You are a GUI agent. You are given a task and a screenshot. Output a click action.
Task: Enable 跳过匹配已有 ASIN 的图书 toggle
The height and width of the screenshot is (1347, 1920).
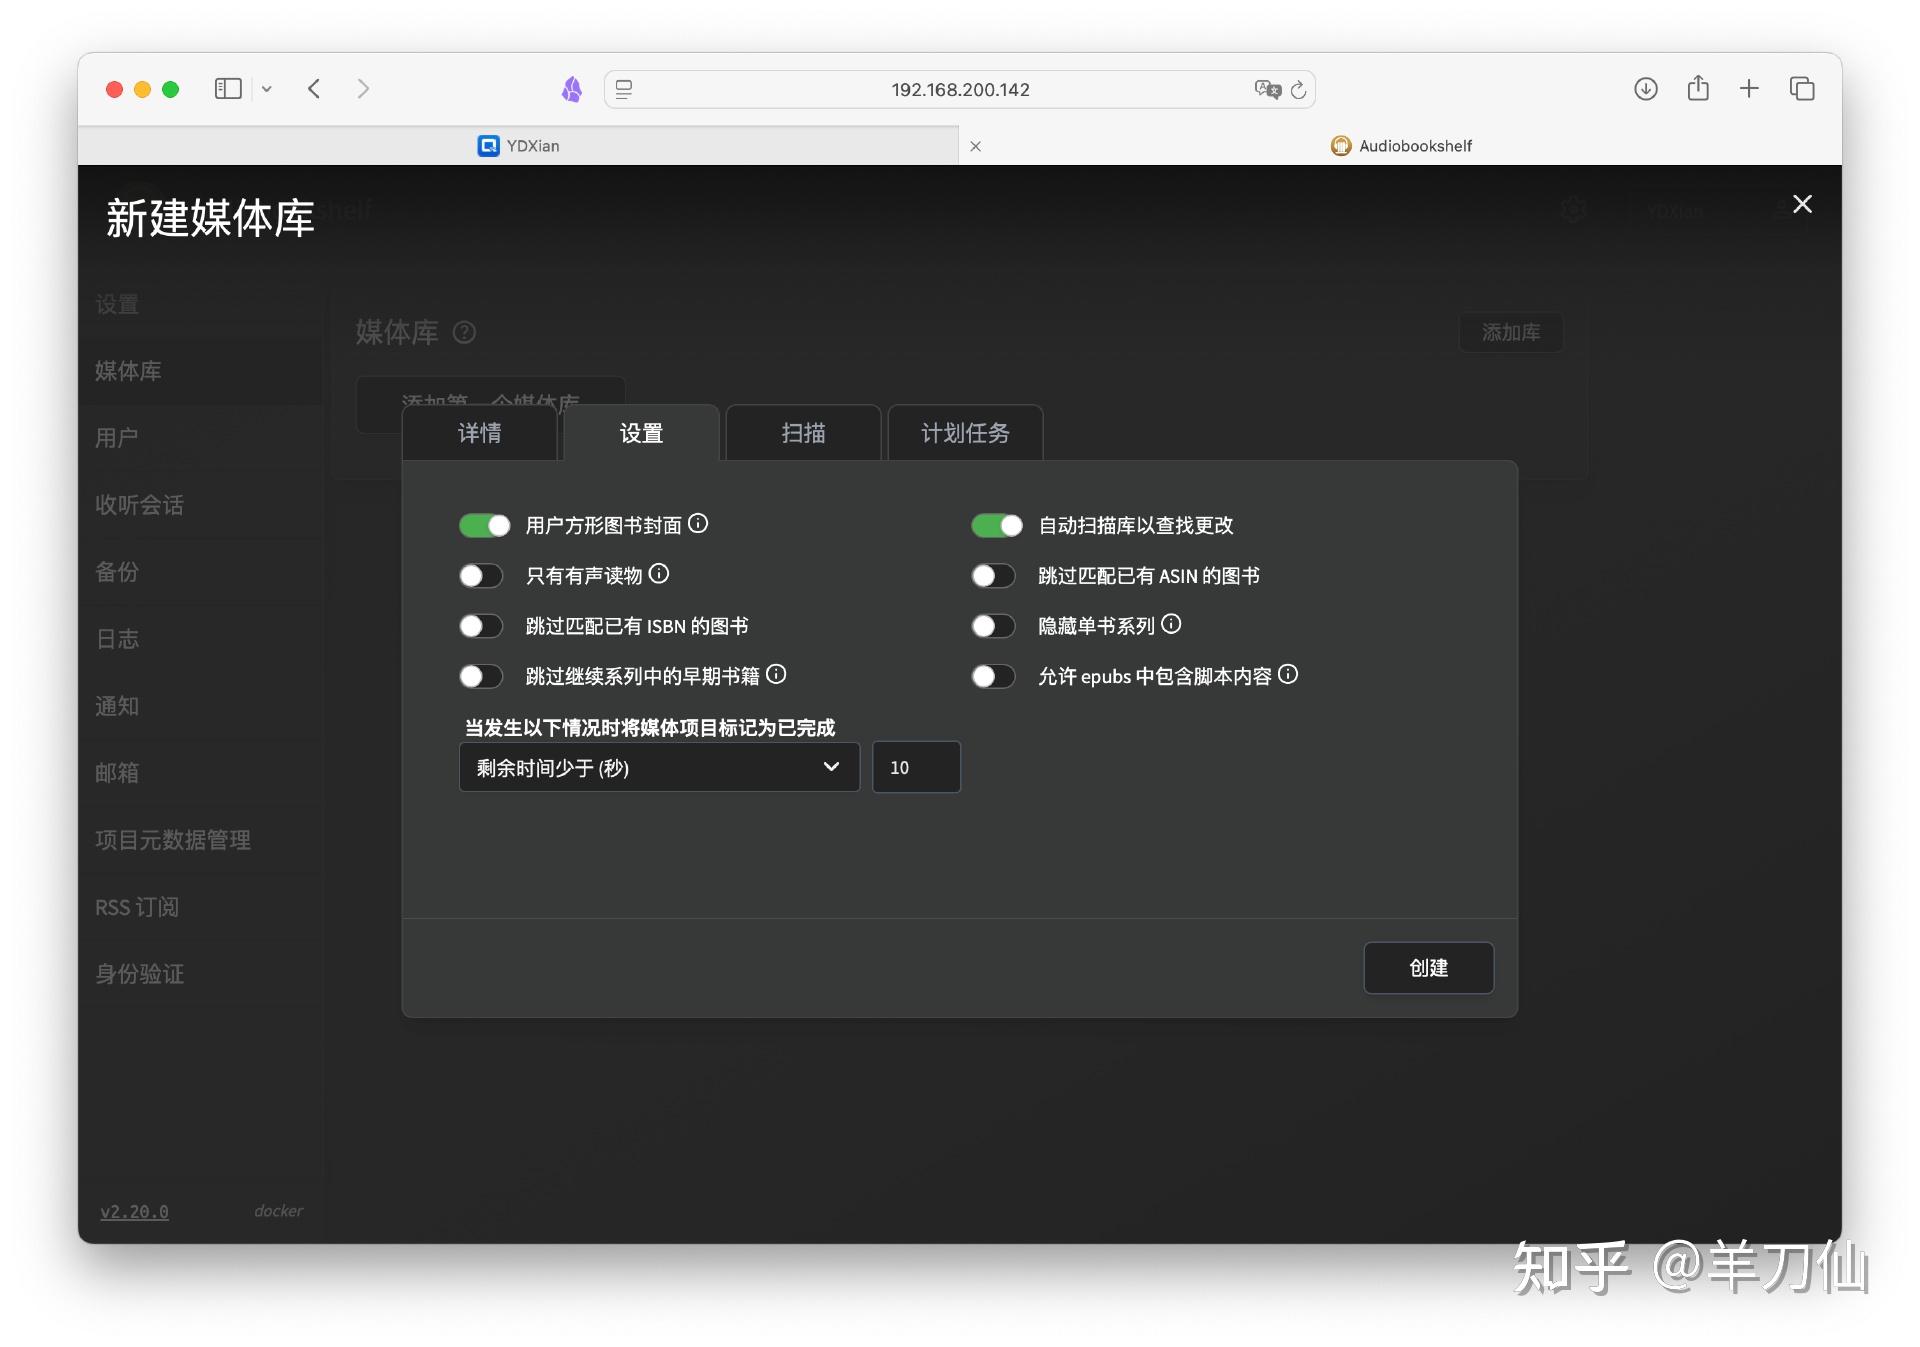(993, 576)
